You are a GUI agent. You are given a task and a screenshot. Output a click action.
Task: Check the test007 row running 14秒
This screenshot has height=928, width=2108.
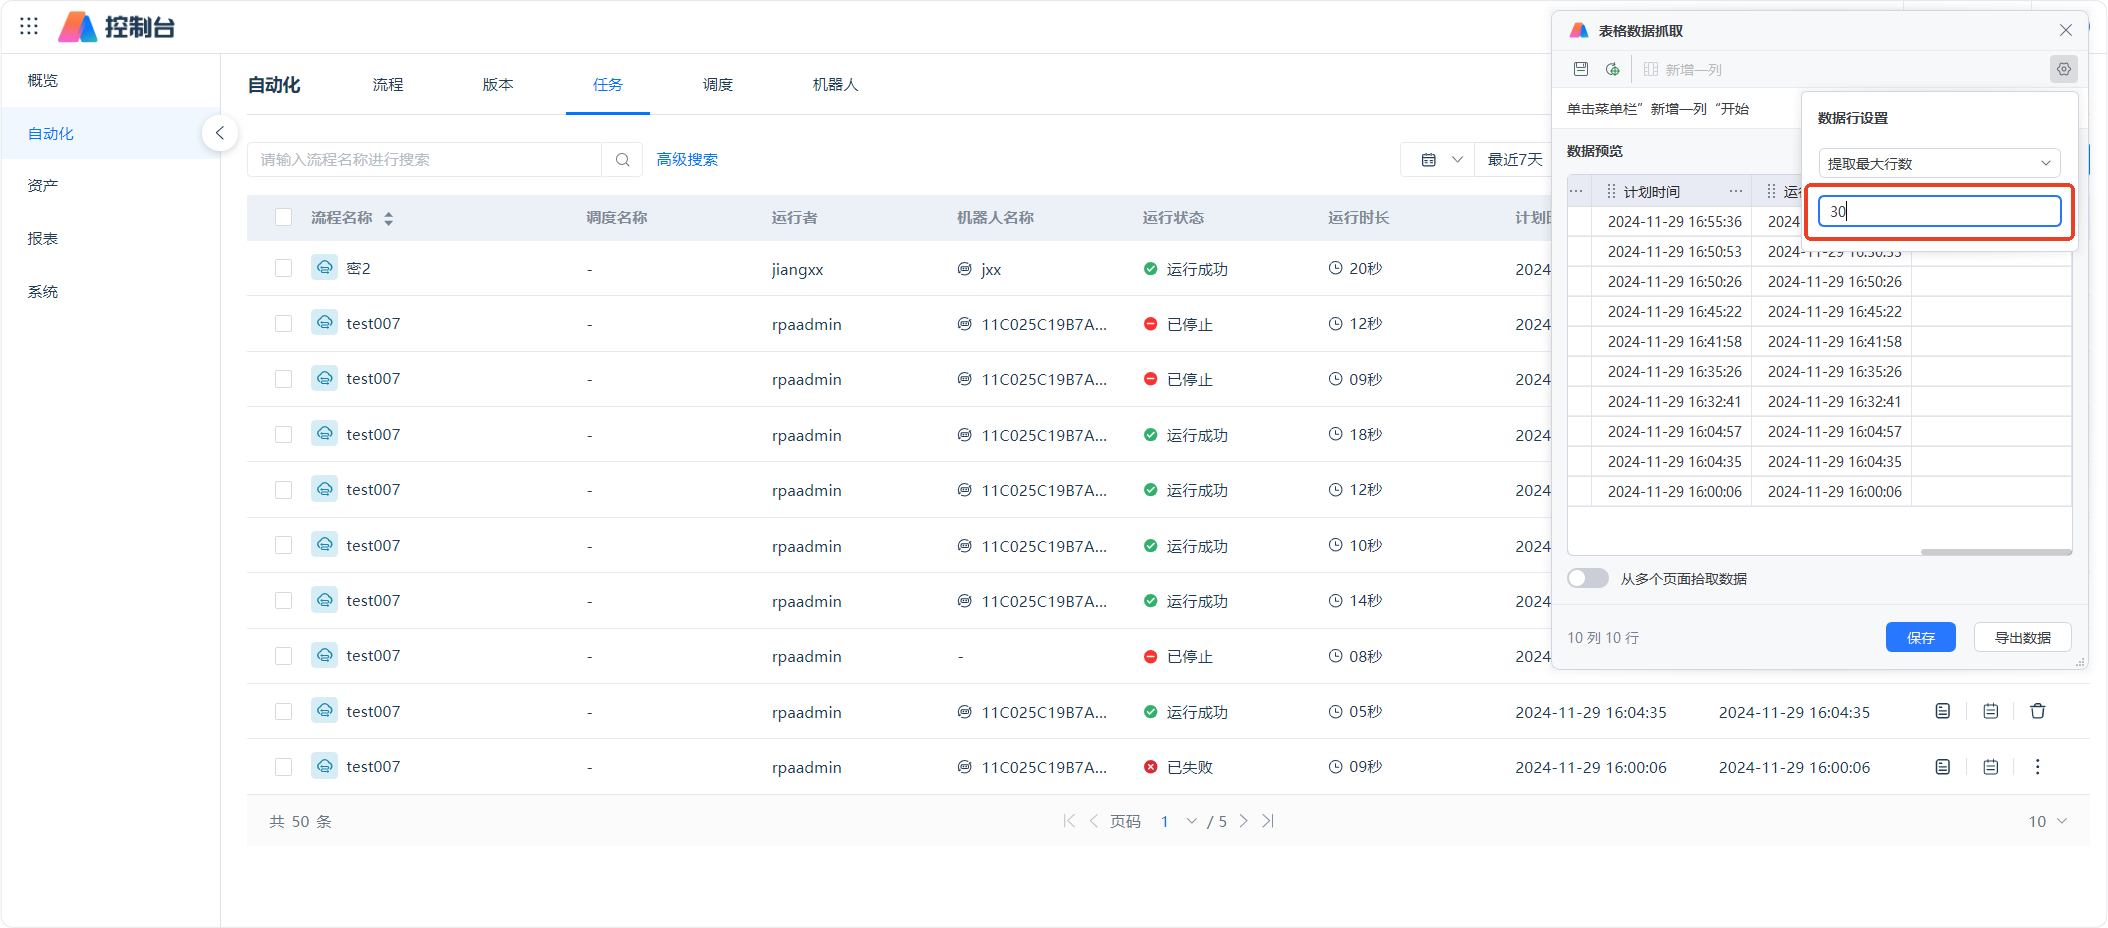[x=284, y=600]
